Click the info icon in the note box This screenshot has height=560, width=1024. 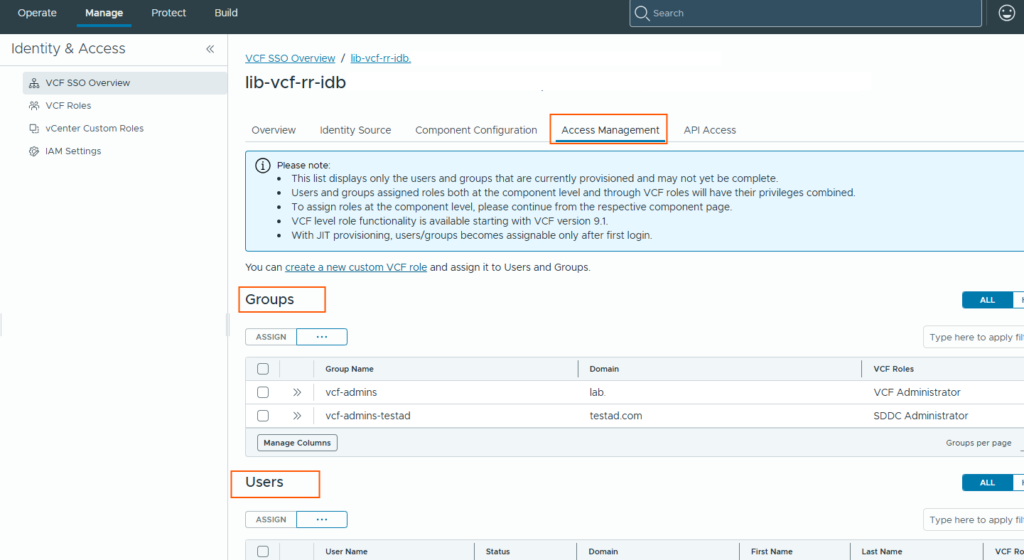[x=263, y=165]
